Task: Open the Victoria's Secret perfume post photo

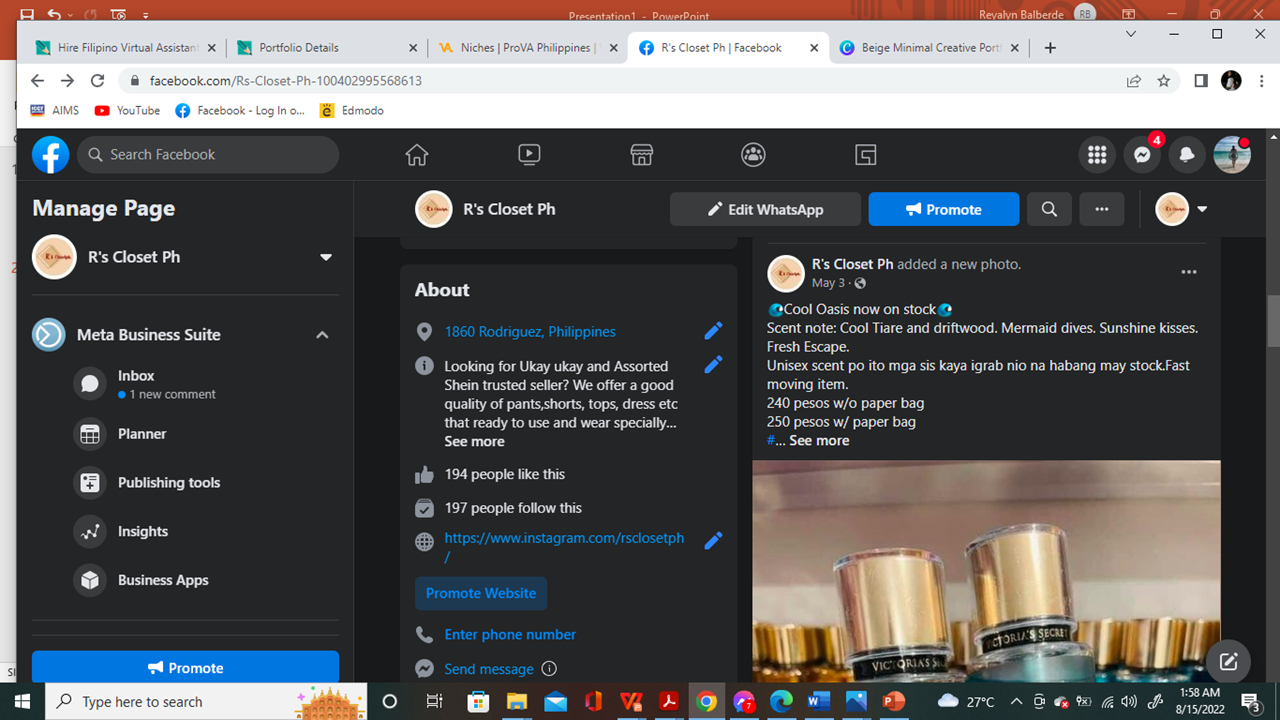Action: pyautogui.click(x=986, y=572)
